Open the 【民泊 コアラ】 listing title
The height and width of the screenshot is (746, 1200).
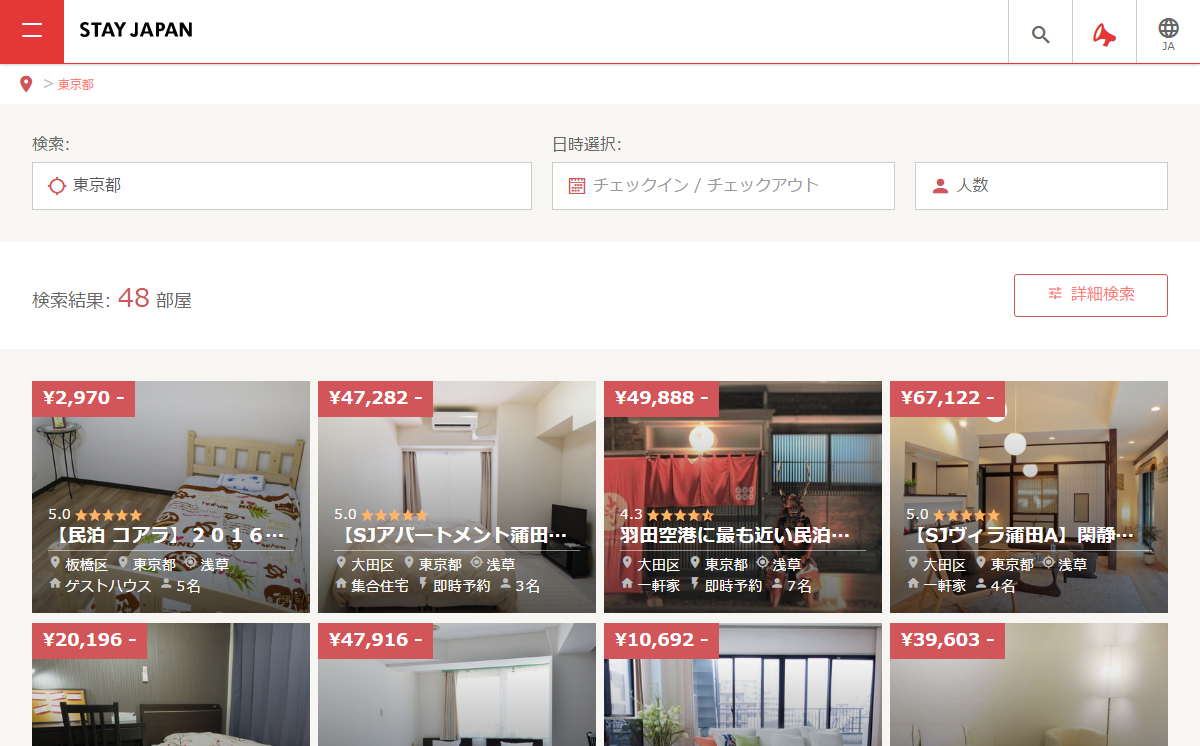click(x=171, y=535)
